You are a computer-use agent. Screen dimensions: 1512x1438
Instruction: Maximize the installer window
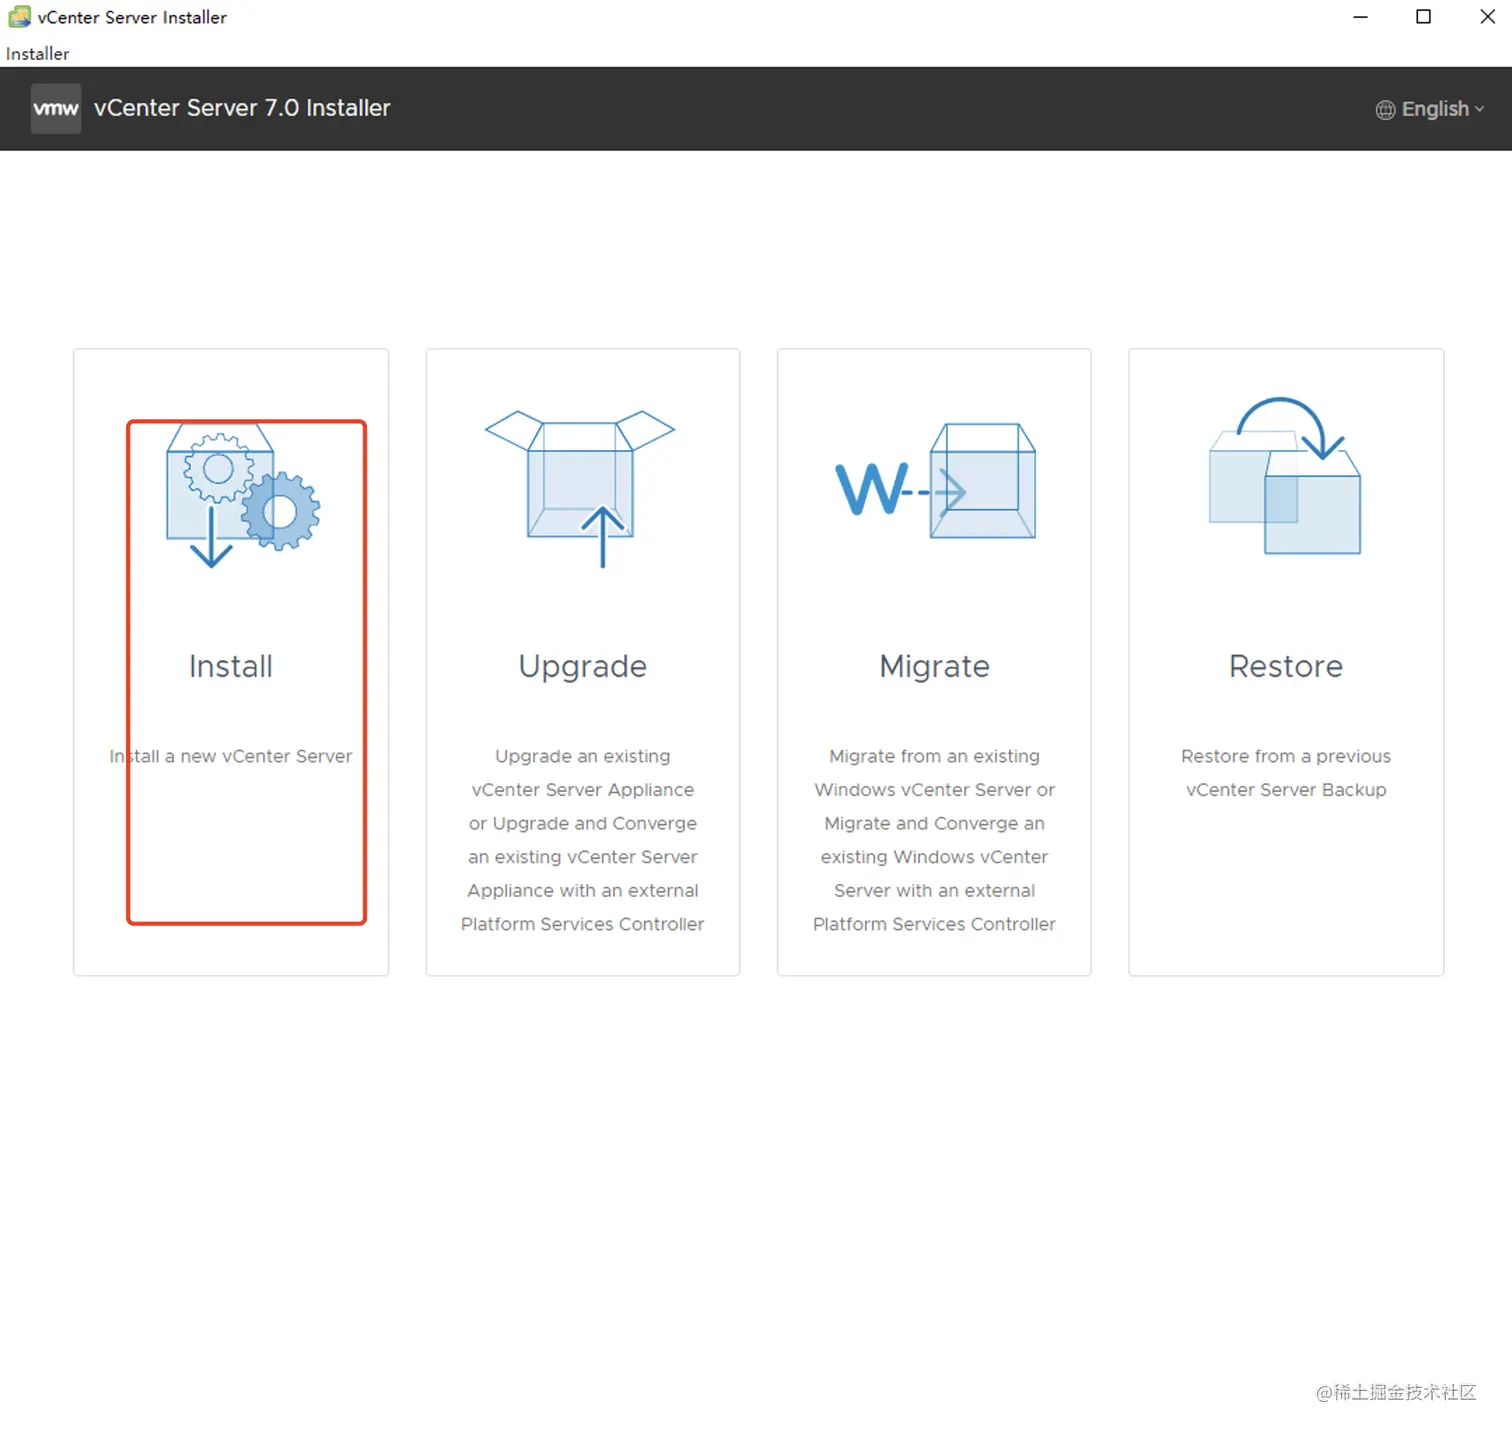pos(1424,17)
